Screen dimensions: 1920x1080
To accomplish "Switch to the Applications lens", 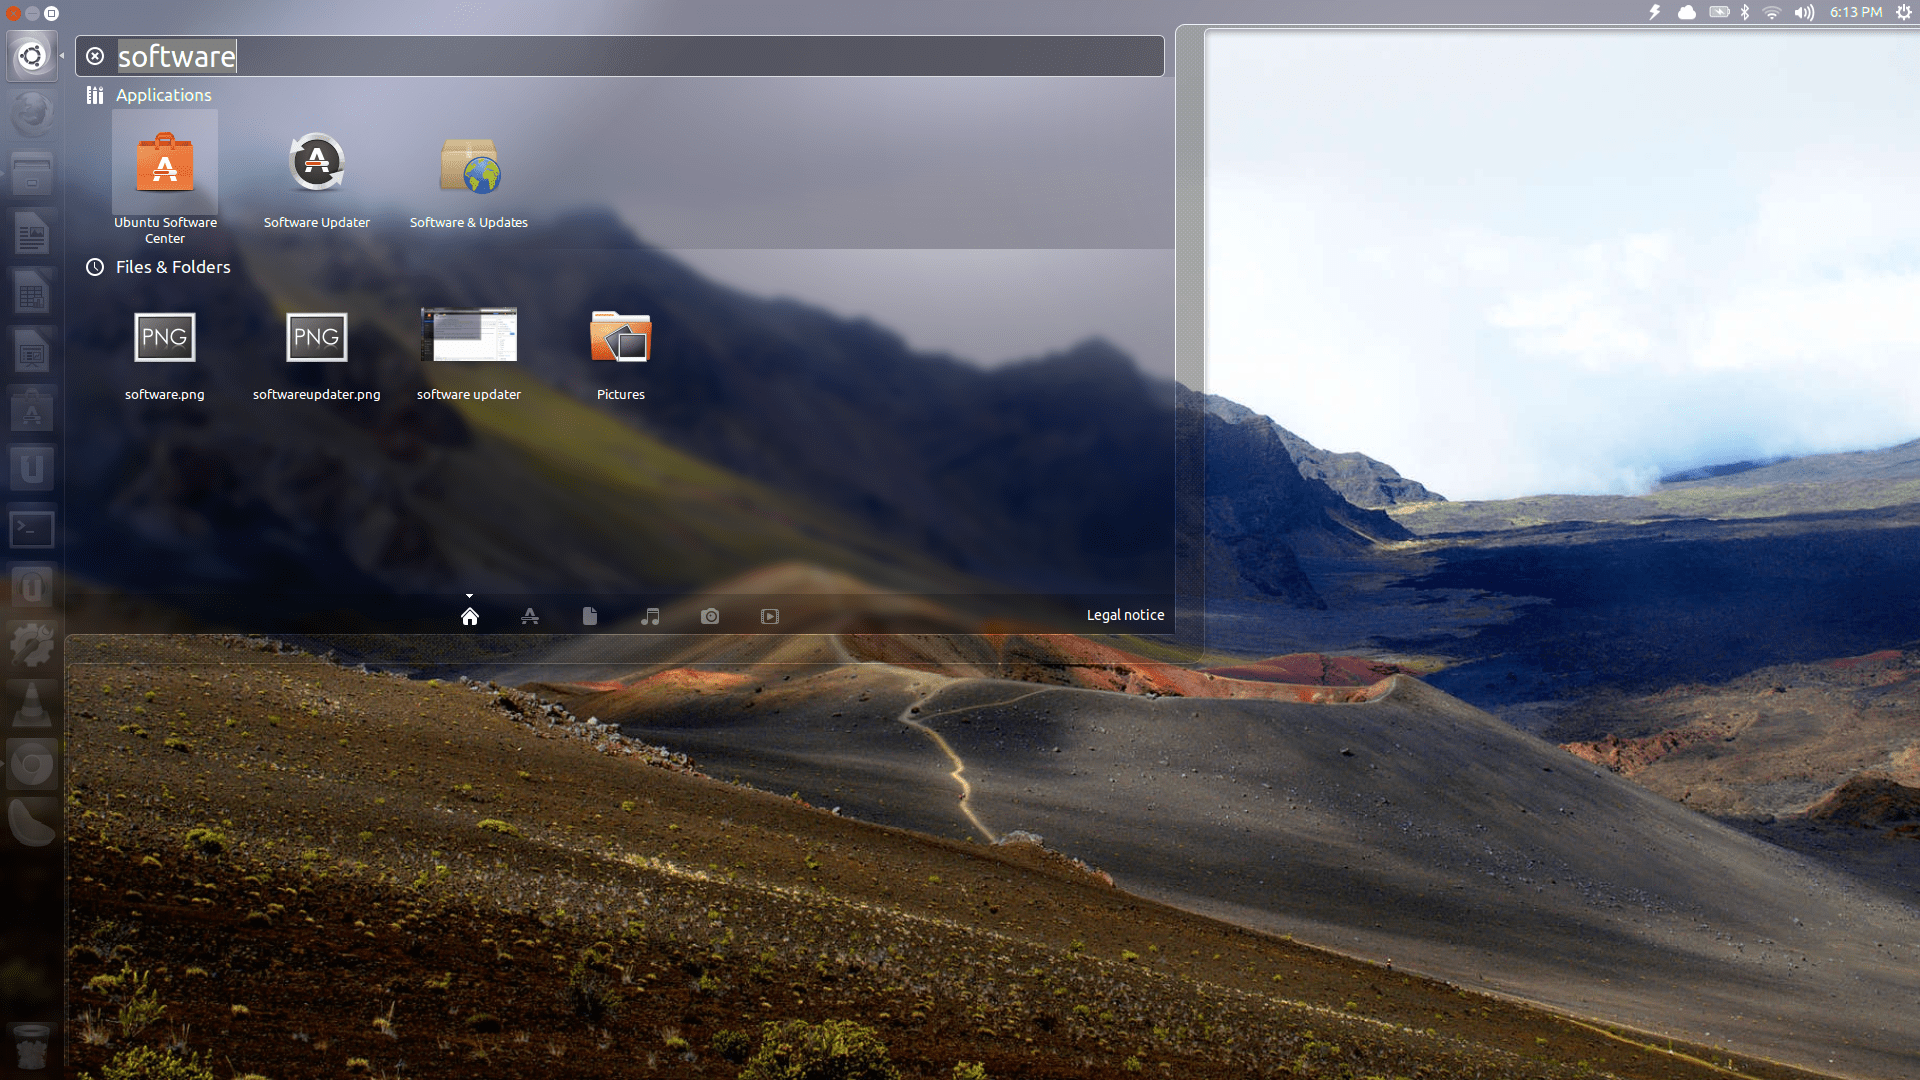I will coord(530,616).
